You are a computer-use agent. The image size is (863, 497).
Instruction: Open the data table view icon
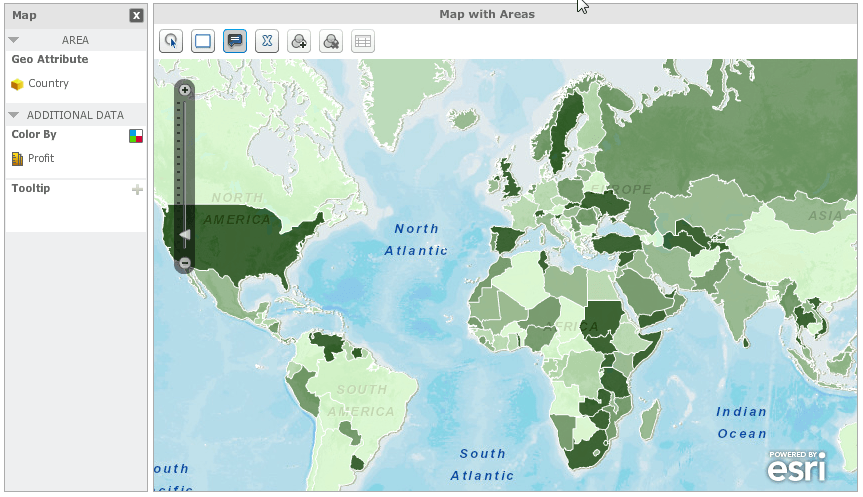(x=363, y=41)
